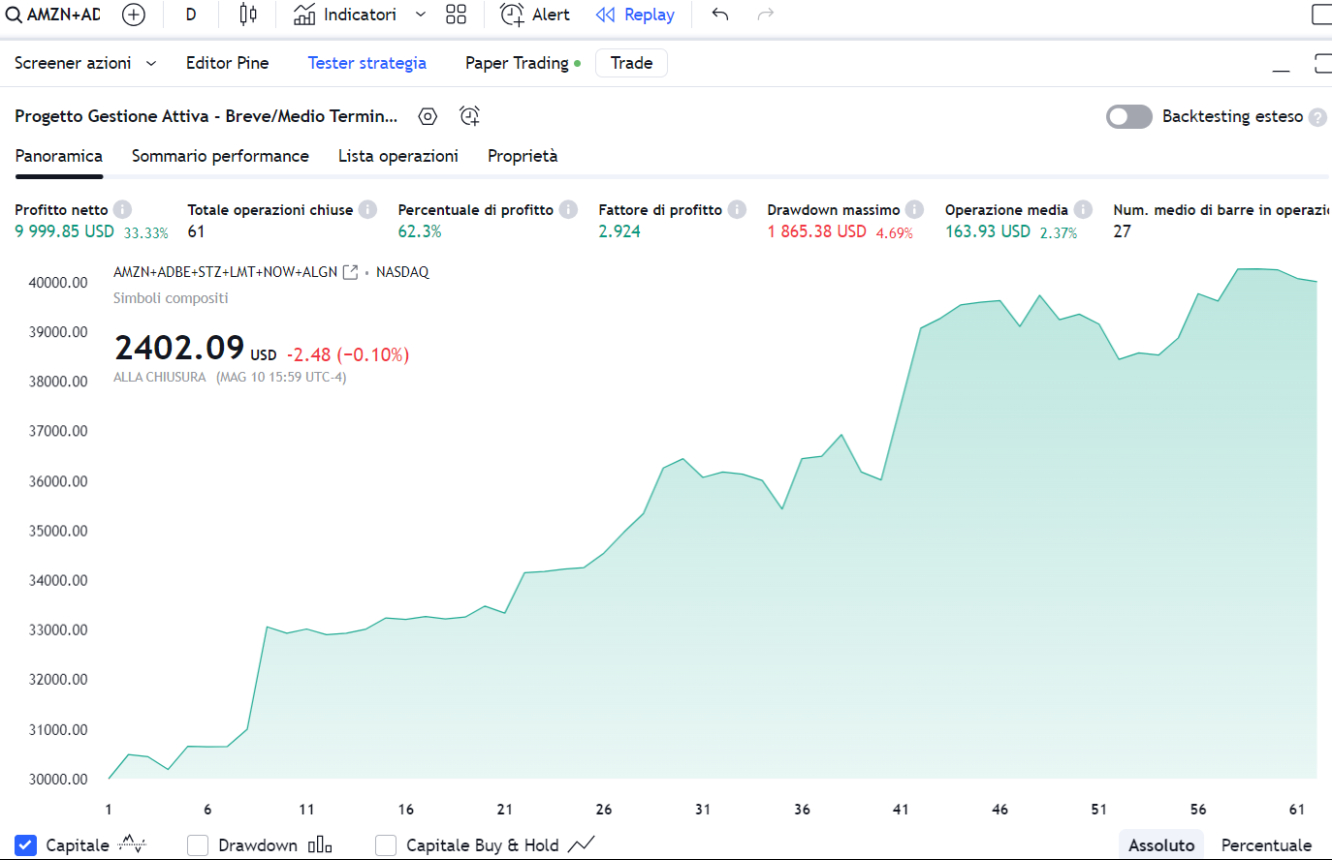Toggle Backtesting esteso switch
1332x860 pixels.
[x=1129, y=117]
